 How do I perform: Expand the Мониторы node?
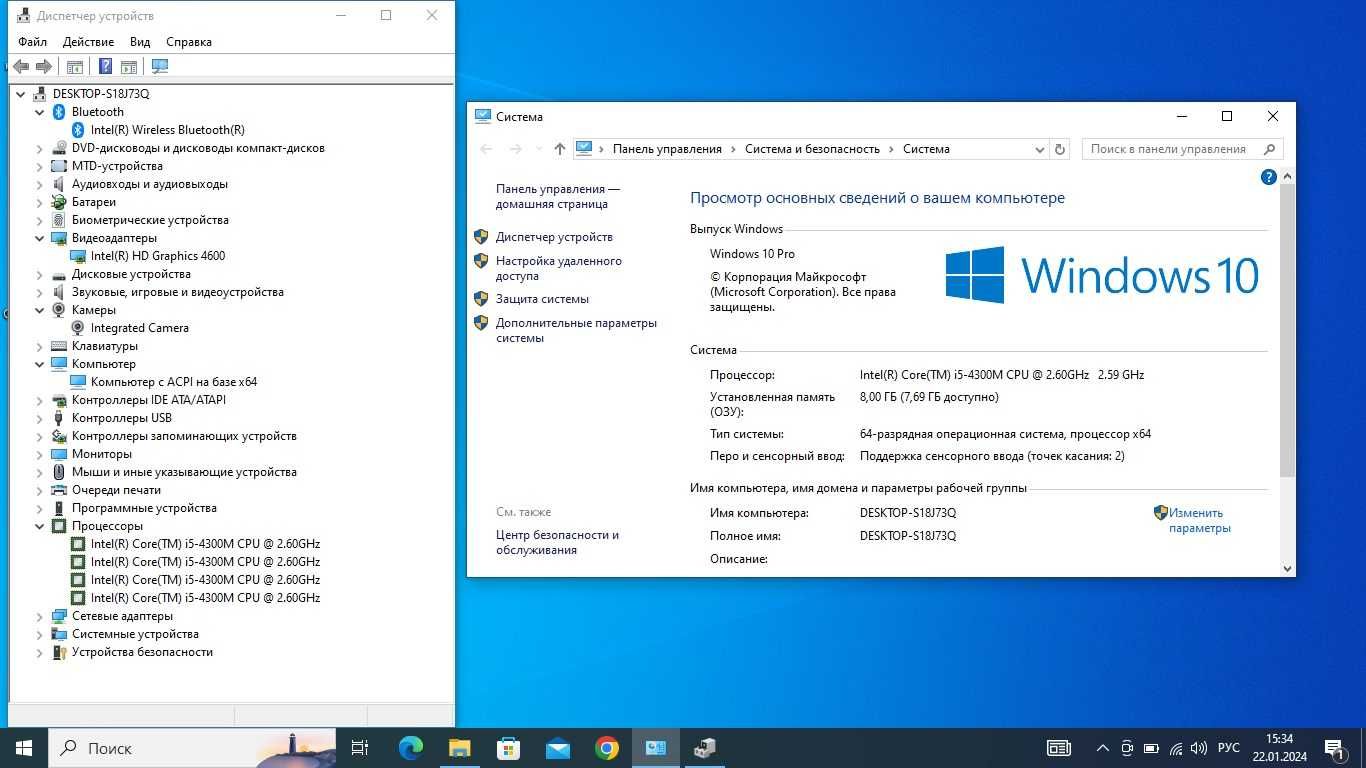[40, 454]
